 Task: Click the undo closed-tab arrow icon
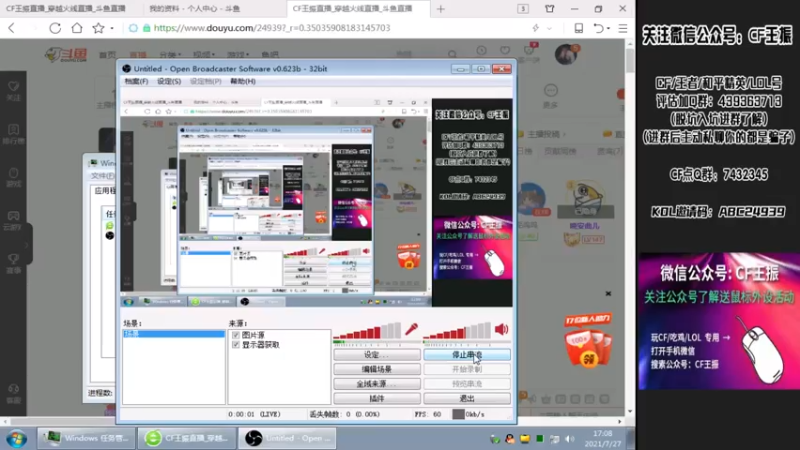[598, 28]
